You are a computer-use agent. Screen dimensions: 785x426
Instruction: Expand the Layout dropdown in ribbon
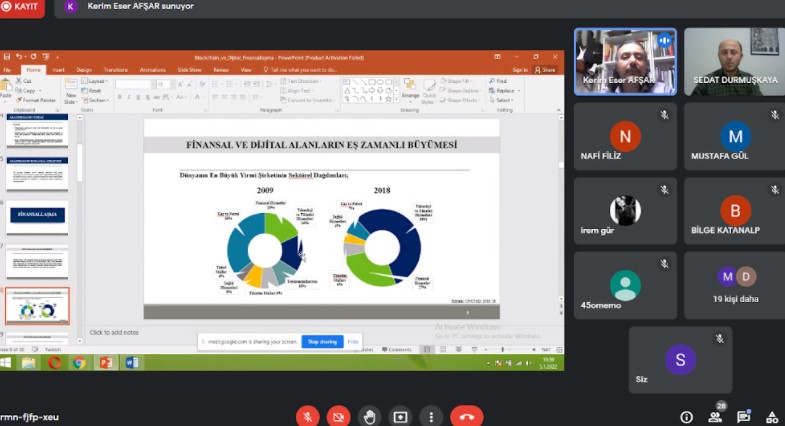[98, 81]
